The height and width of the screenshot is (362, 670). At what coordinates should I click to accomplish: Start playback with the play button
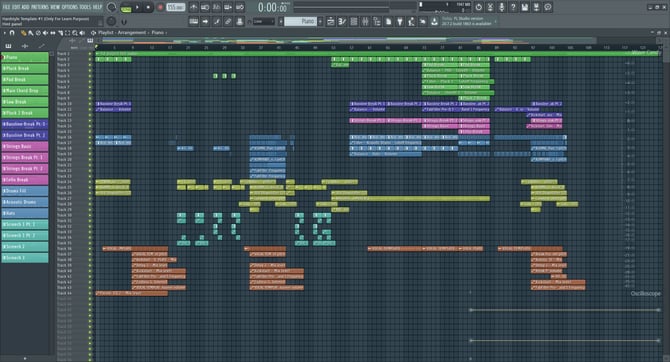click(x=137, y=7)
